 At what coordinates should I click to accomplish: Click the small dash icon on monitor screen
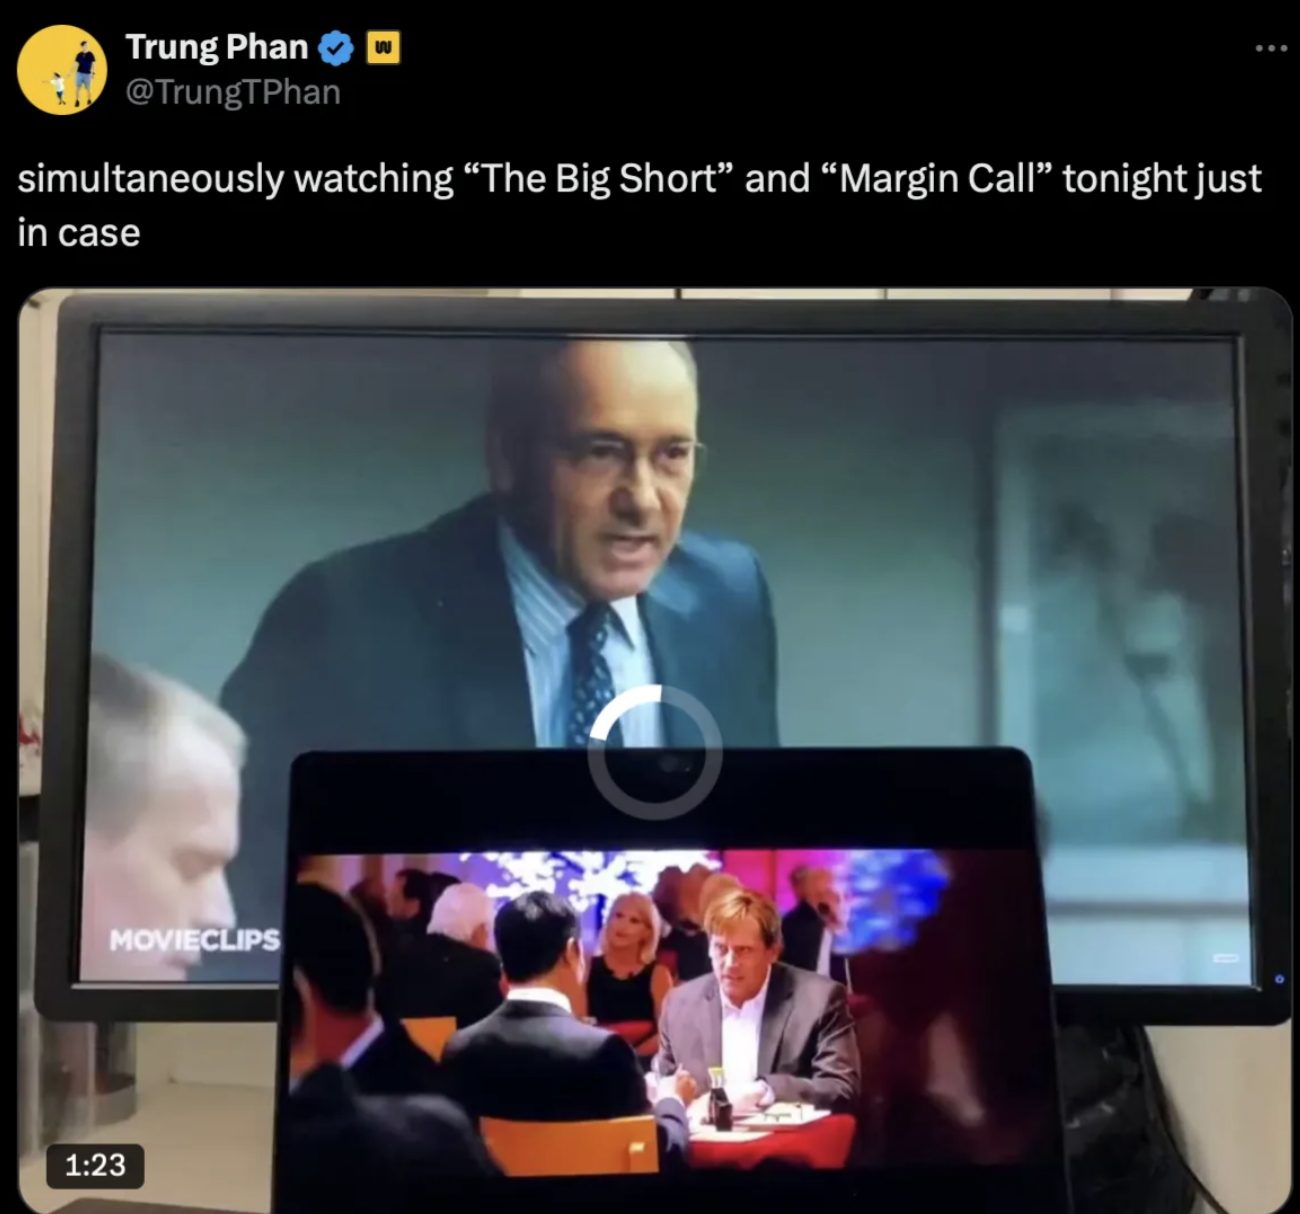(1225, 957)
